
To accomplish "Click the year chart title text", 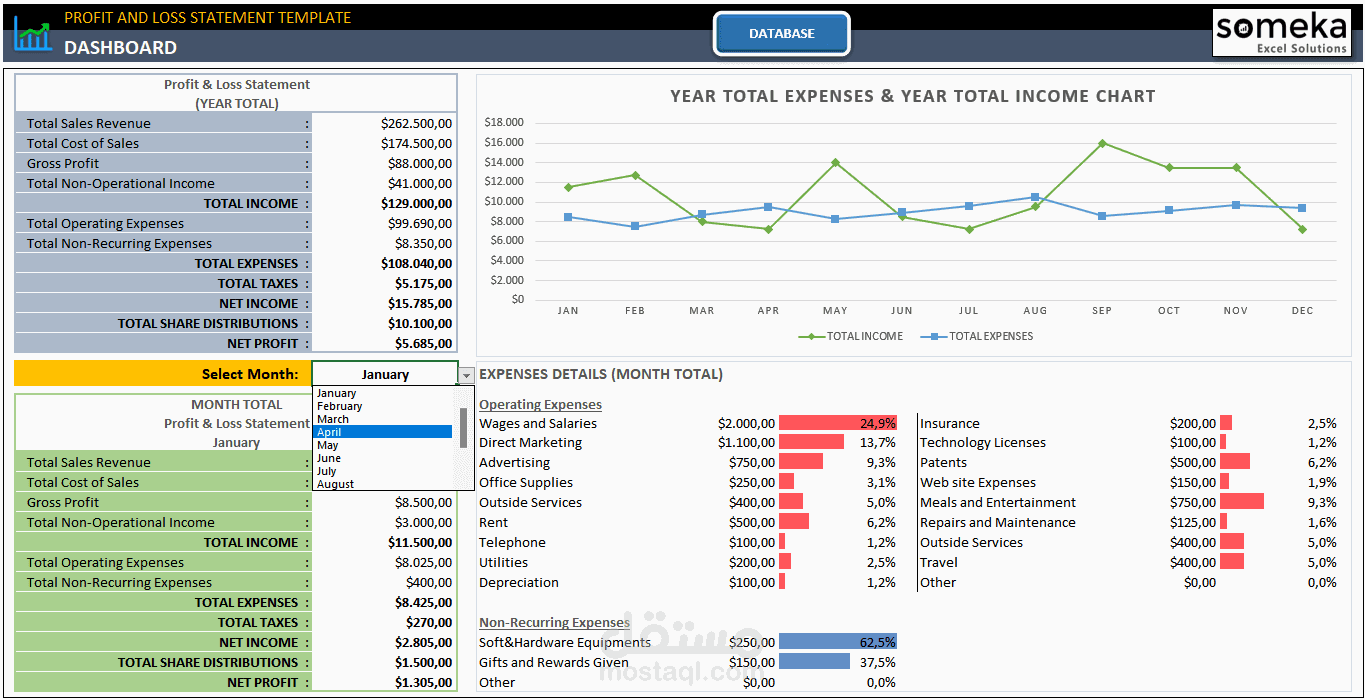I will point(912,97).
